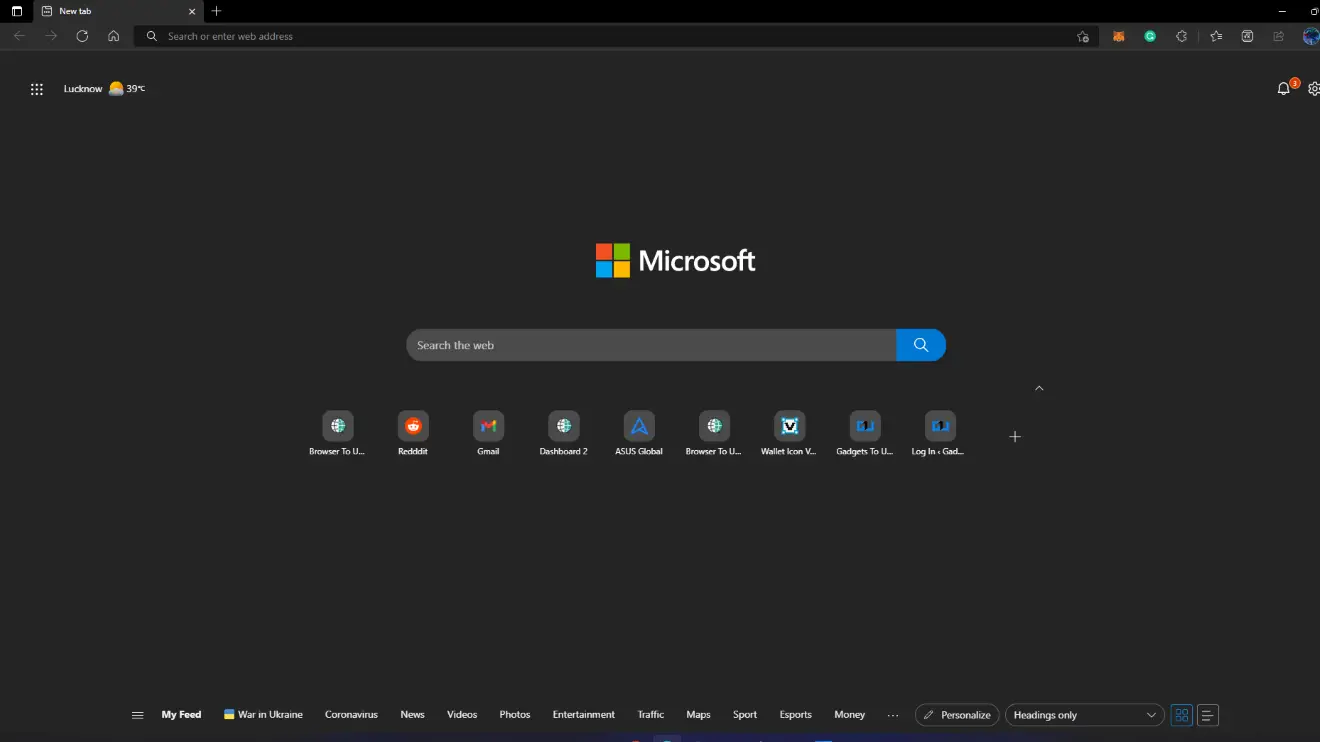Click the Share toolbar icon
Viewport: 1320px width, 742px height.
coord(1278,36)
